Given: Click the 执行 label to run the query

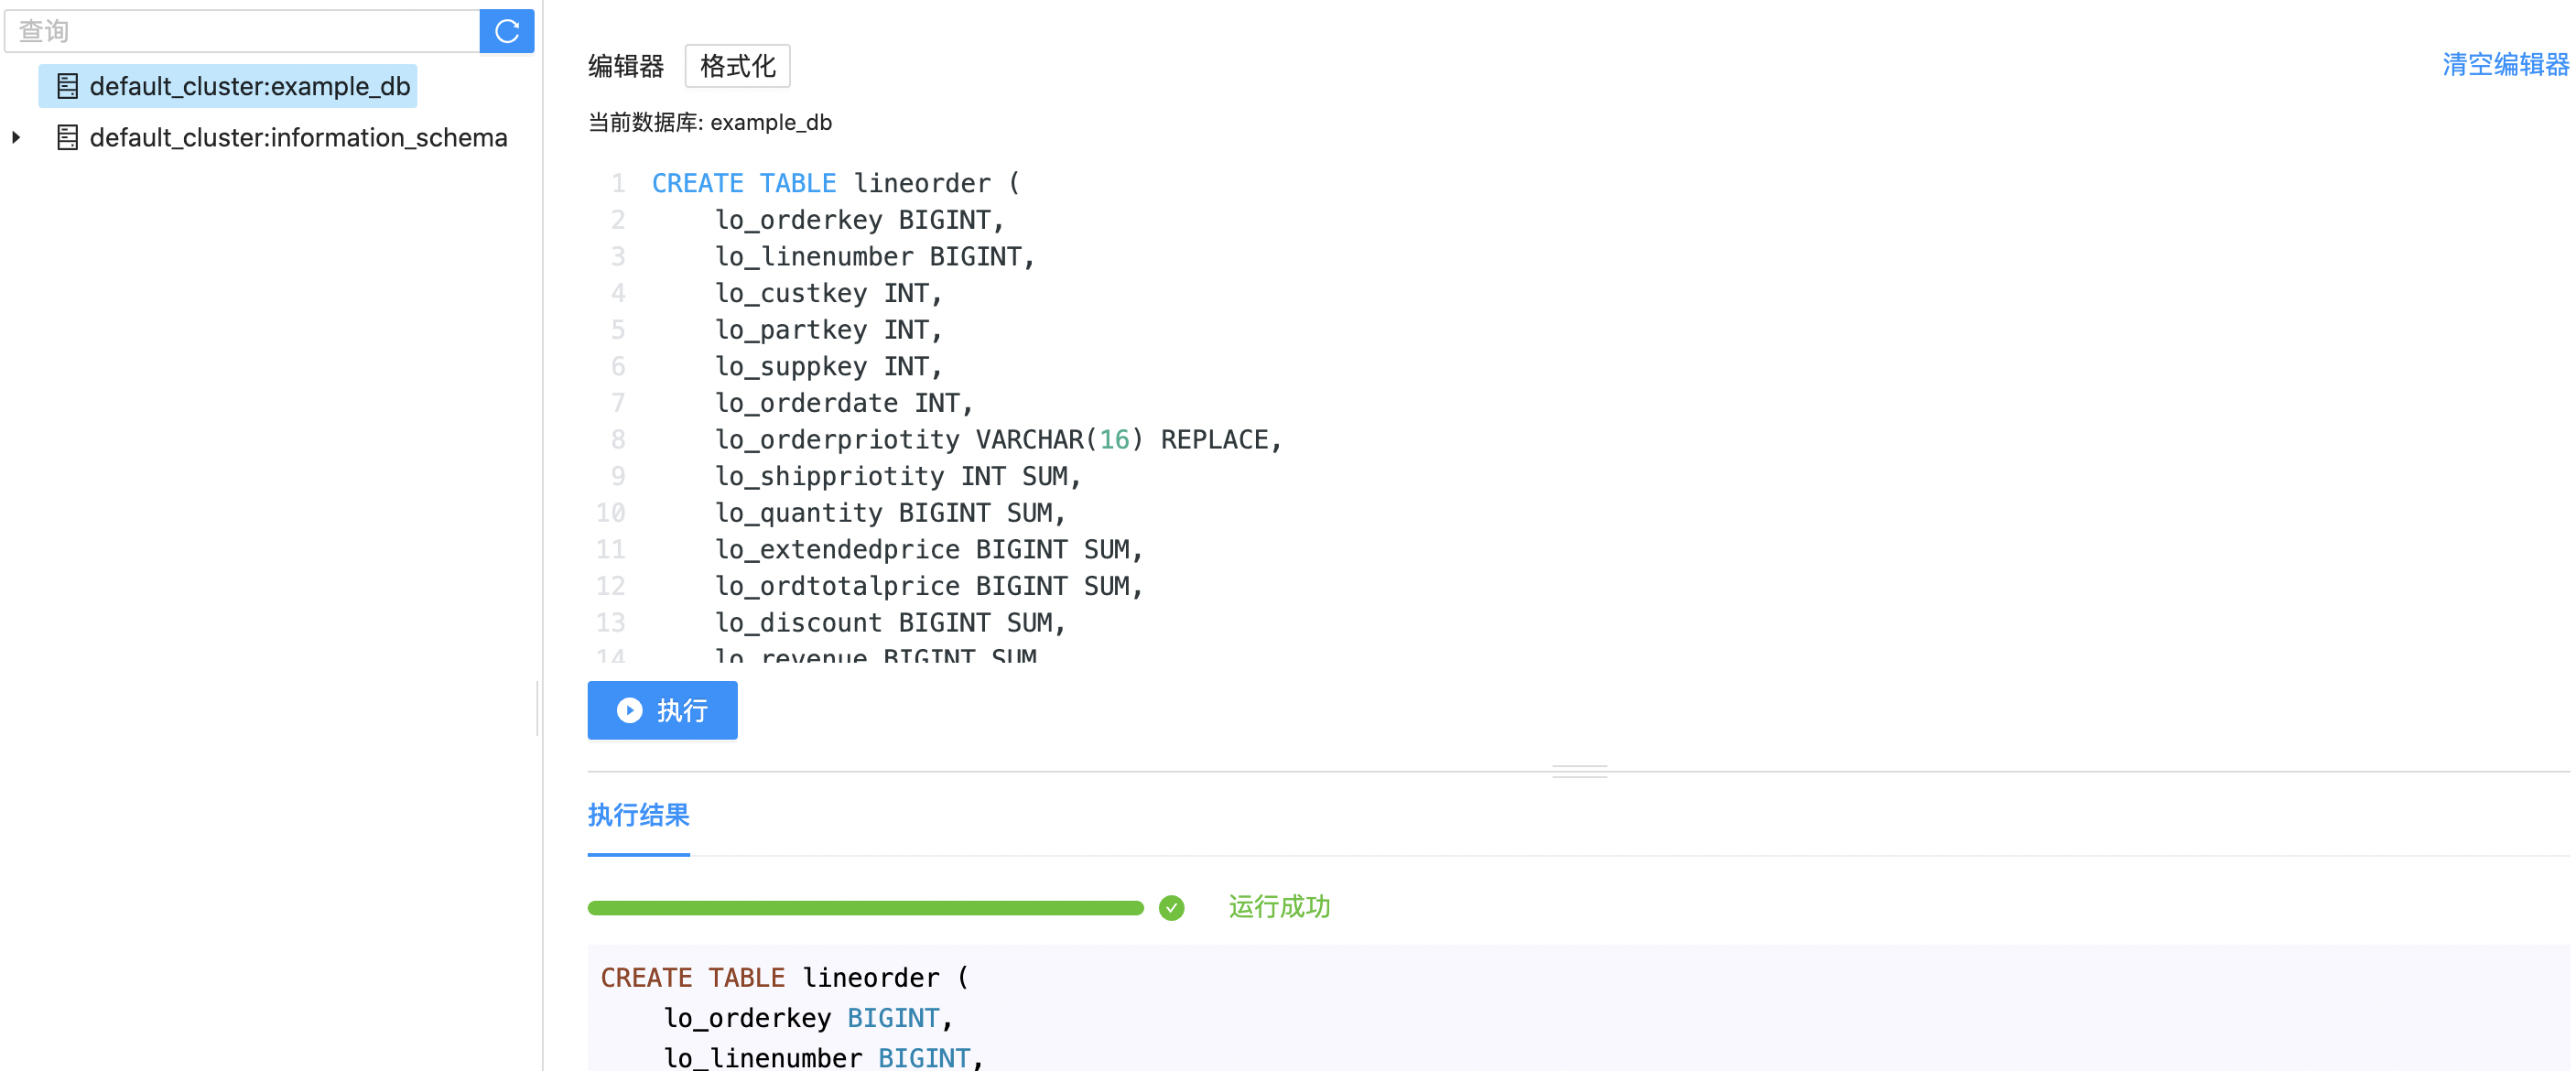Looking at the screenshot, I should [x=682, y=710].
